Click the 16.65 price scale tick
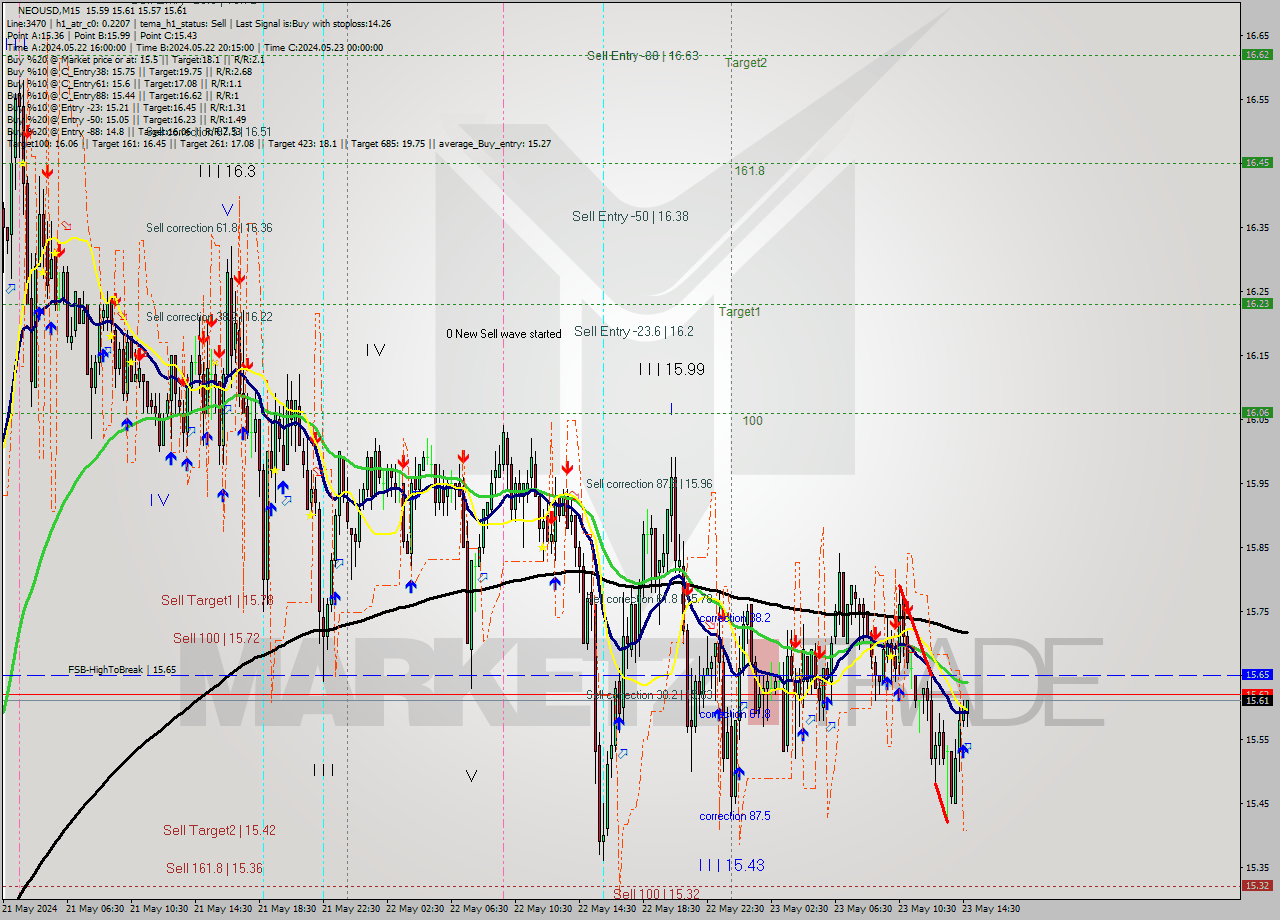The image size is (1280, 920). [1257, 35]
